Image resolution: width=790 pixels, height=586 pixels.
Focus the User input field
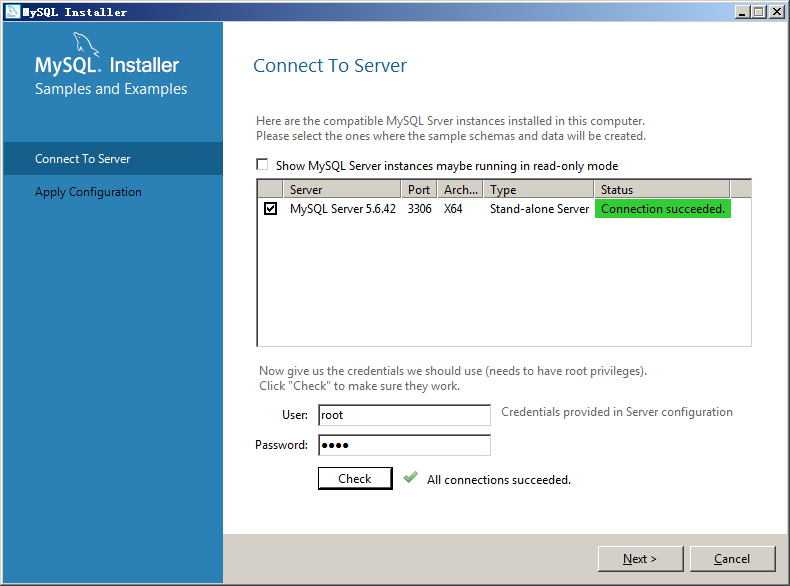click(x=404, y=415)
